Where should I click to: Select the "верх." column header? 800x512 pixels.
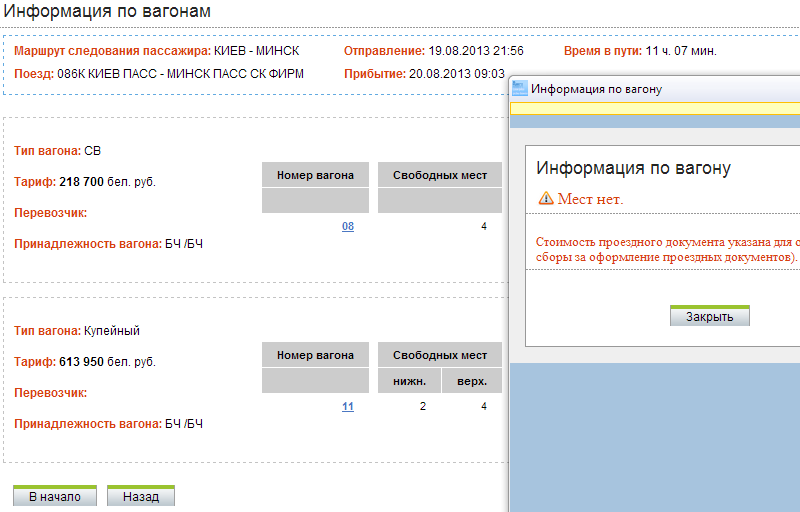(471, 381)
